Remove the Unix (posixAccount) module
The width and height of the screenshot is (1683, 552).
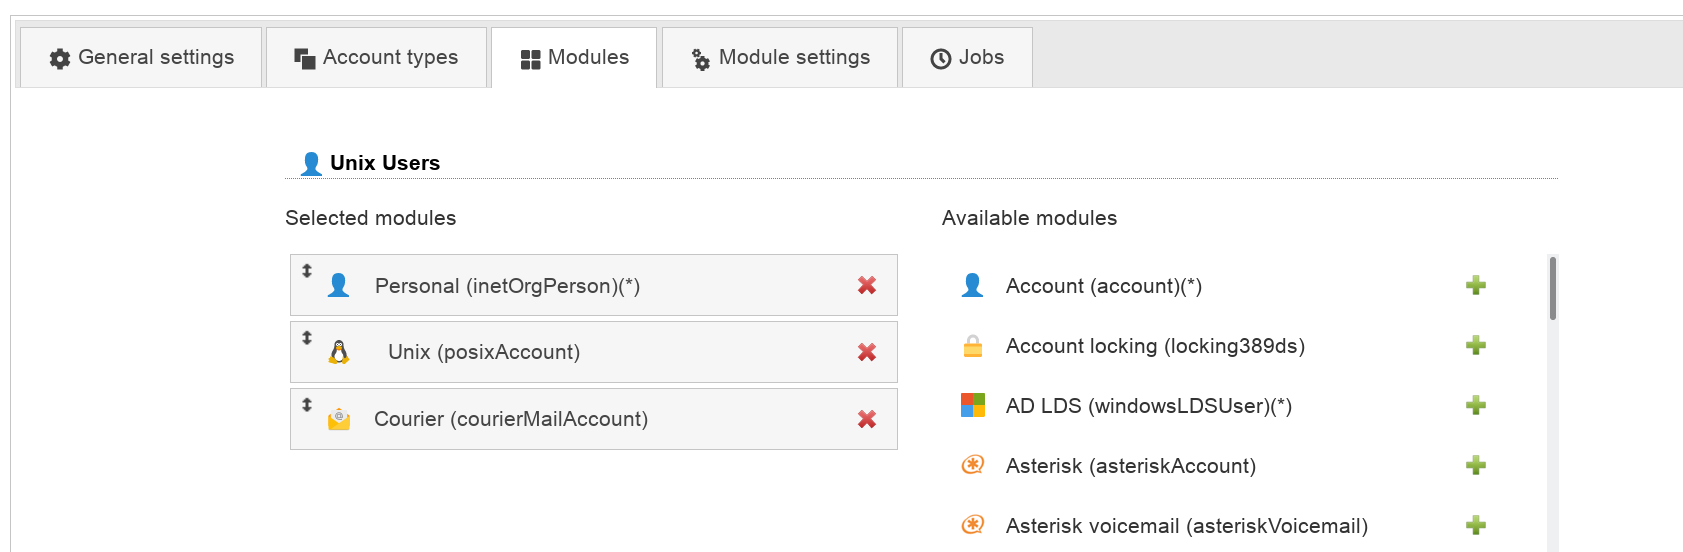pyautogui.click(x=867, y=352)
